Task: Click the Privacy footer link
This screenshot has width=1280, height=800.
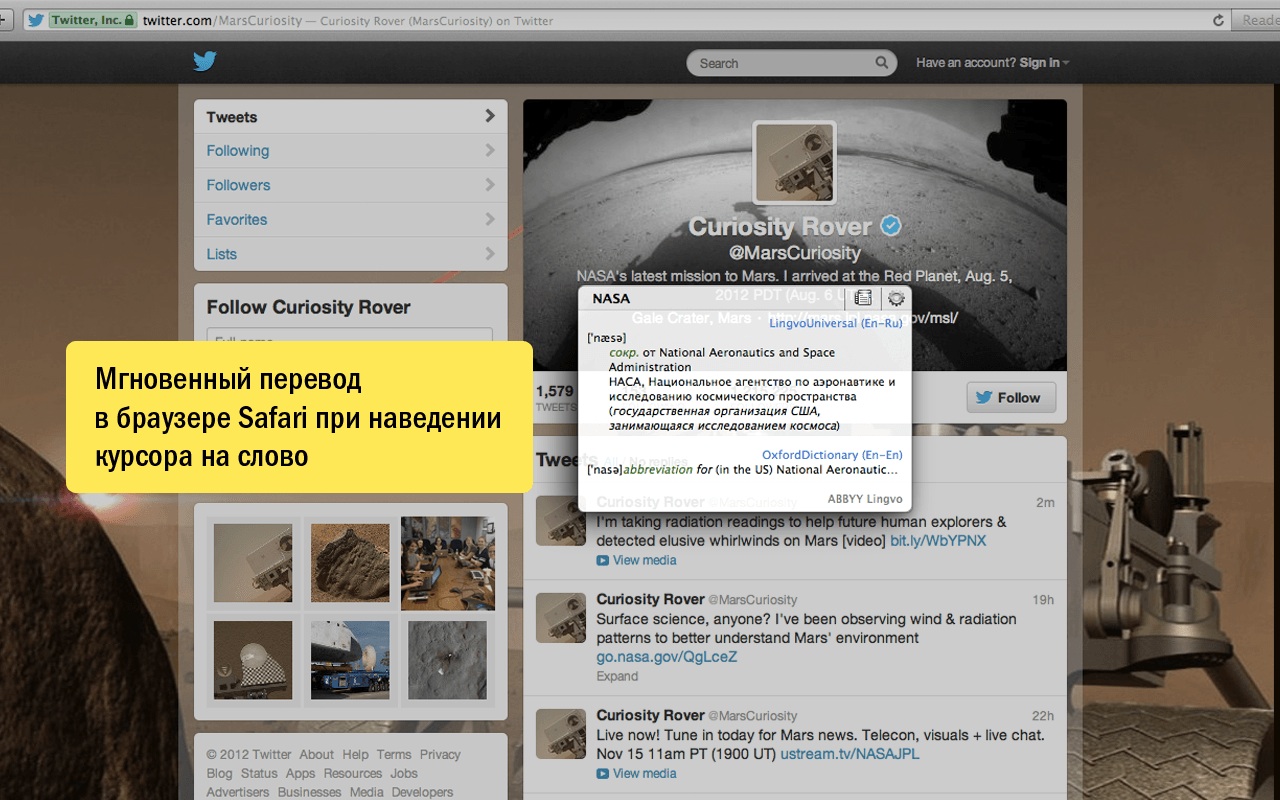Action: tap(440, 754)
